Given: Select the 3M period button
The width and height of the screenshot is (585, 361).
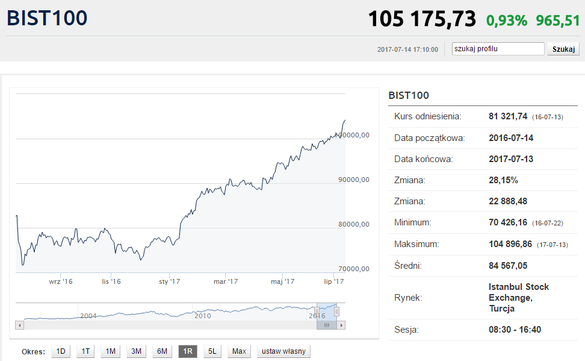Looking at the screenshot, I should pos(136,351).
